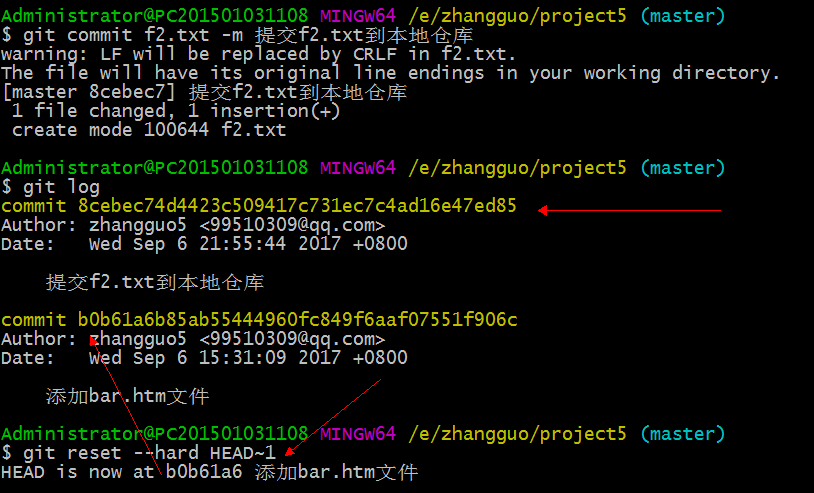Select the commit hash starting with b0b61a6b

point(297,320)
